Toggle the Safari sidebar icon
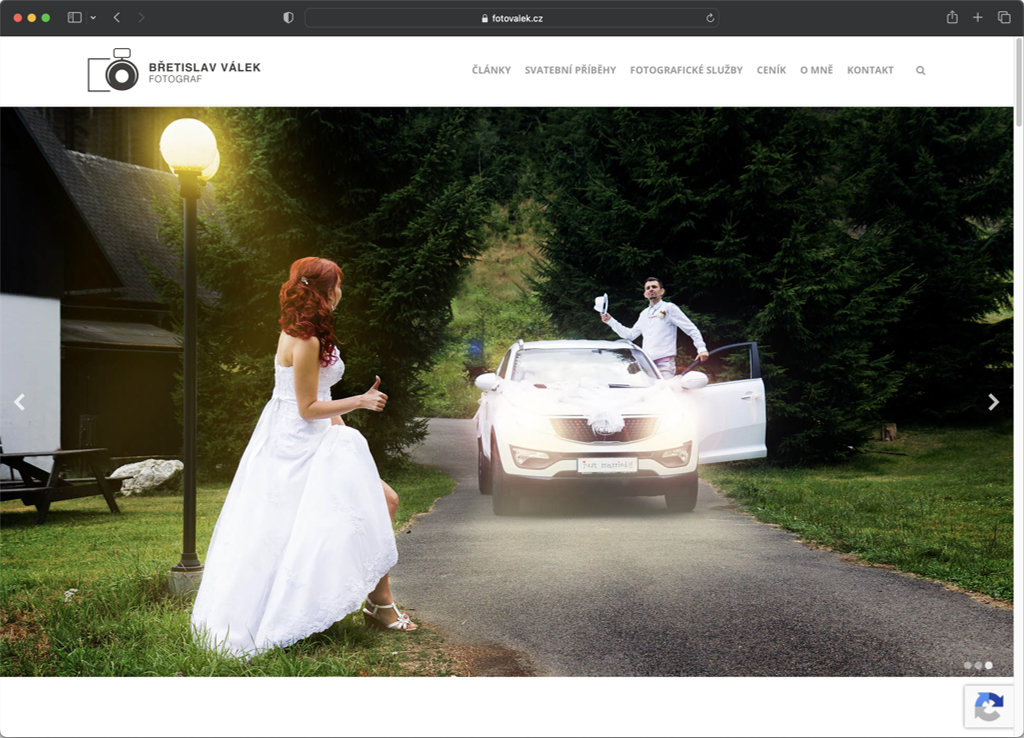Viewport: 1024px width, 738px height. point(74,18)
